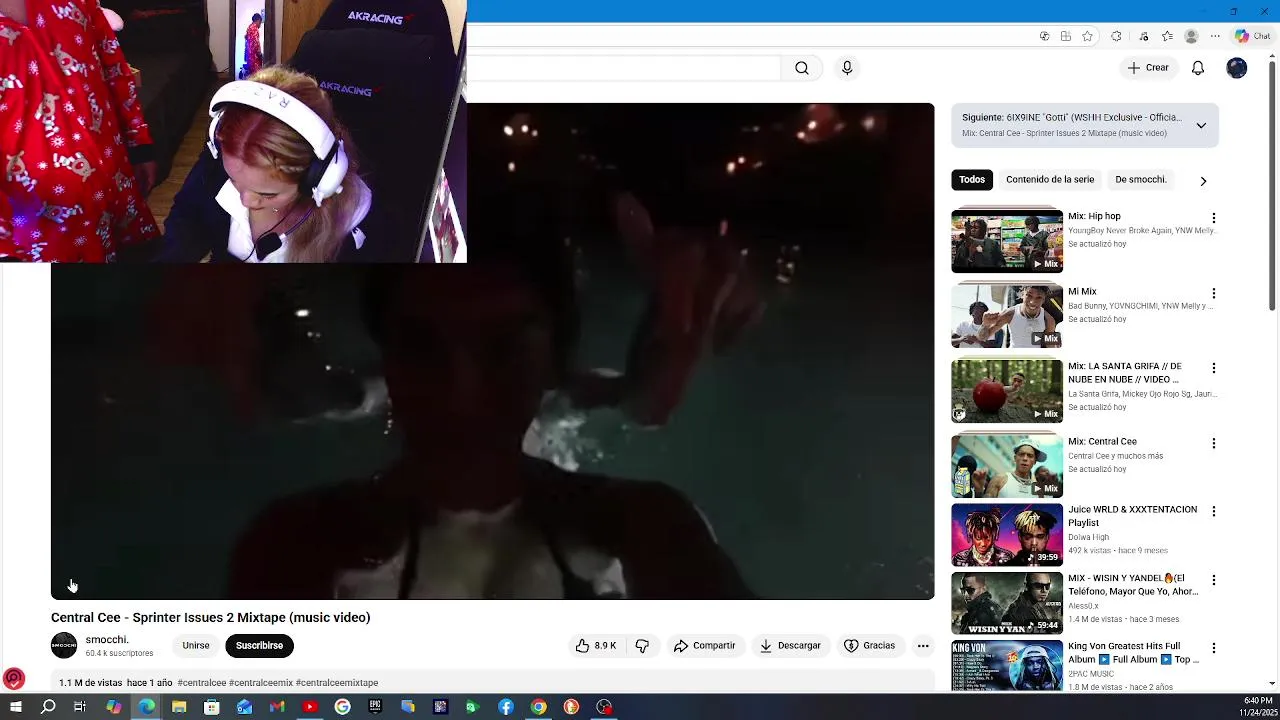Click the #centralceemixtape hashtag
This screenshot has height=720, width=1280.
pyautogui.click(x=337, y=683)
